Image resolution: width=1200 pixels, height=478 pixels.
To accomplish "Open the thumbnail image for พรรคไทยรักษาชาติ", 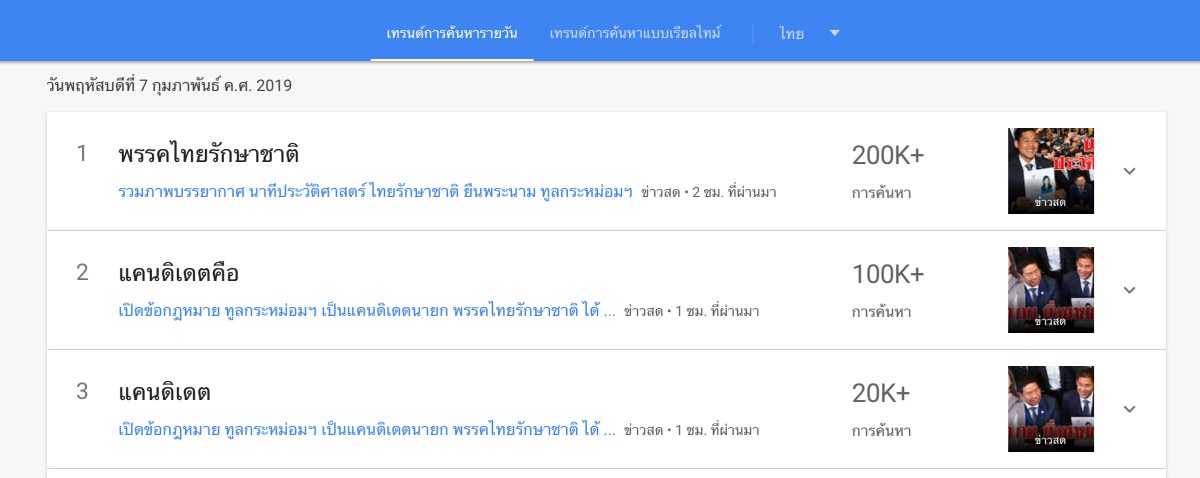I will click(1050, 171).
